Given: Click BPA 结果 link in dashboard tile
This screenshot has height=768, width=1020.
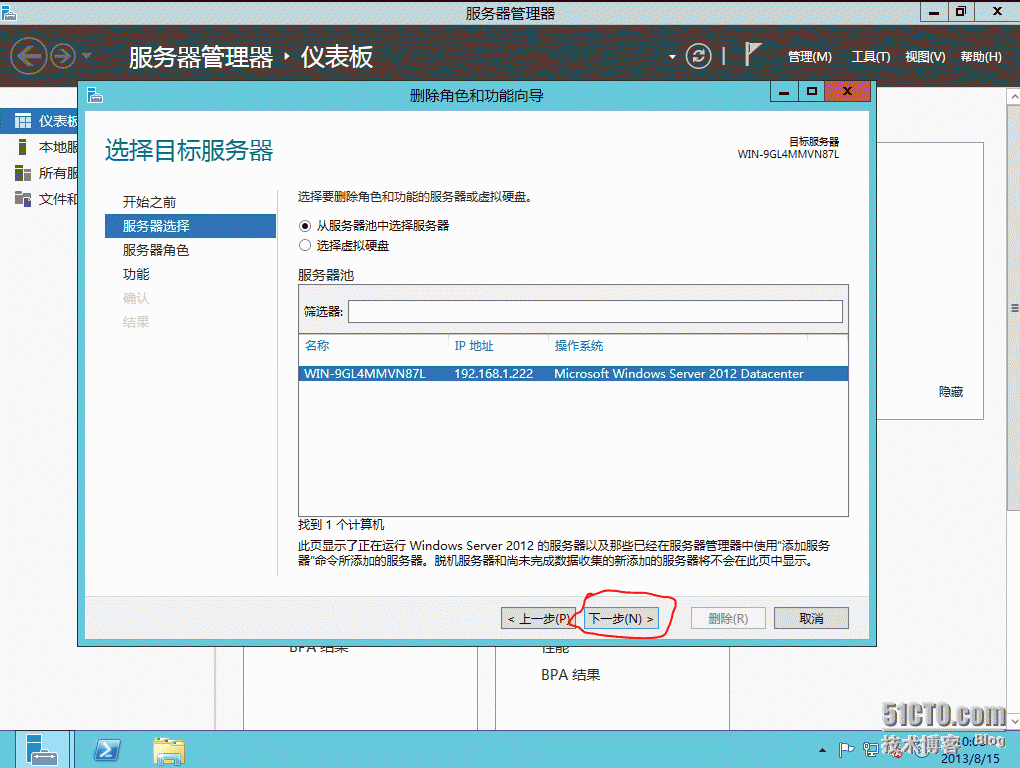Looking at the screenshot, I should [x=570, y=675].
